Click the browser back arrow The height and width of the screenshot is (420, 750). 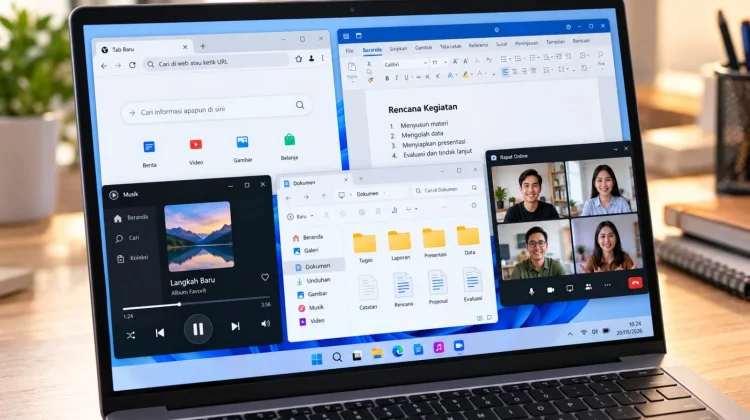[104, 66]
